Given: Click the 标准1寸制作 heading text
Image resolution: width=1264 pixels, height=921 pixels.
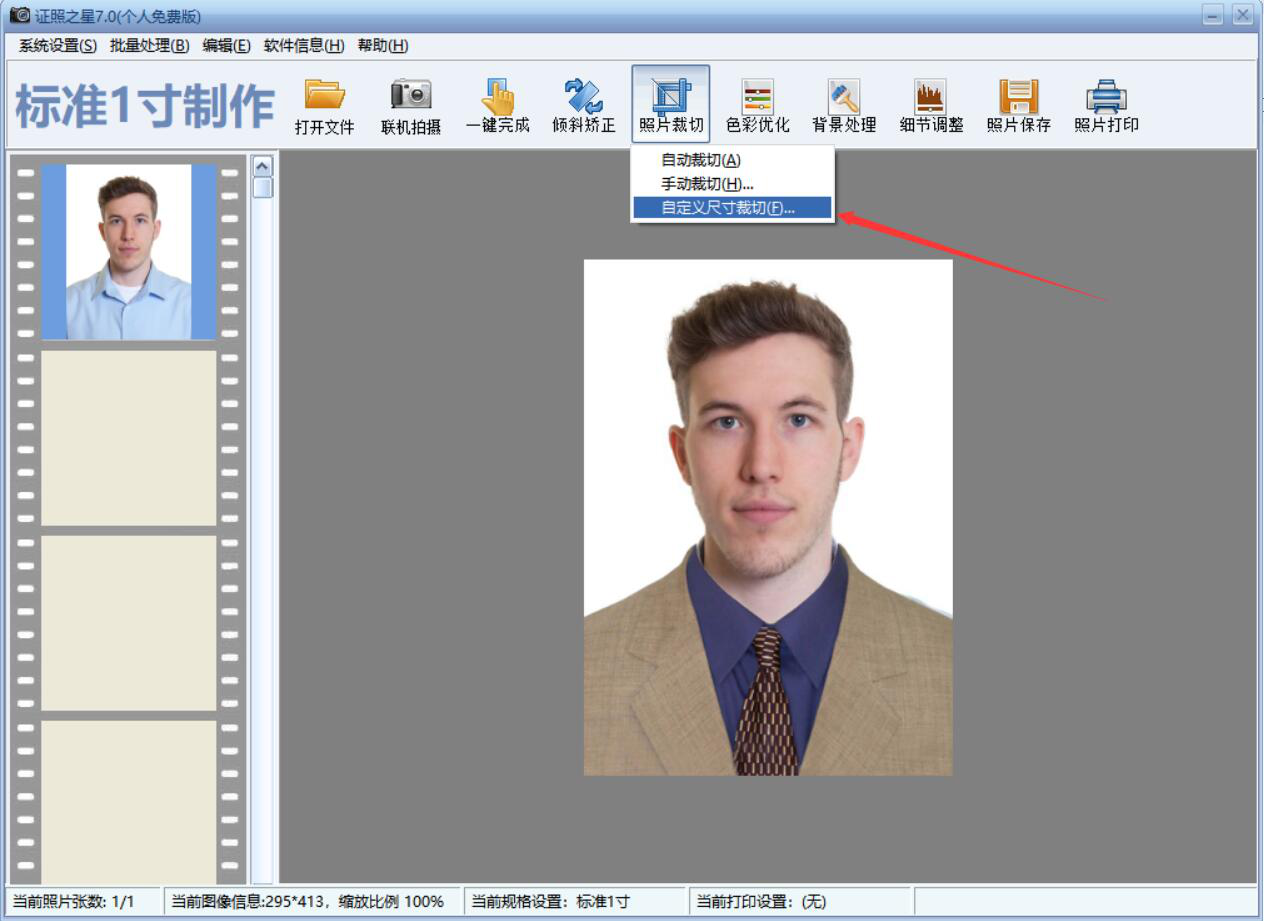Looking at the screenshot, I should (x=145, y=106).
